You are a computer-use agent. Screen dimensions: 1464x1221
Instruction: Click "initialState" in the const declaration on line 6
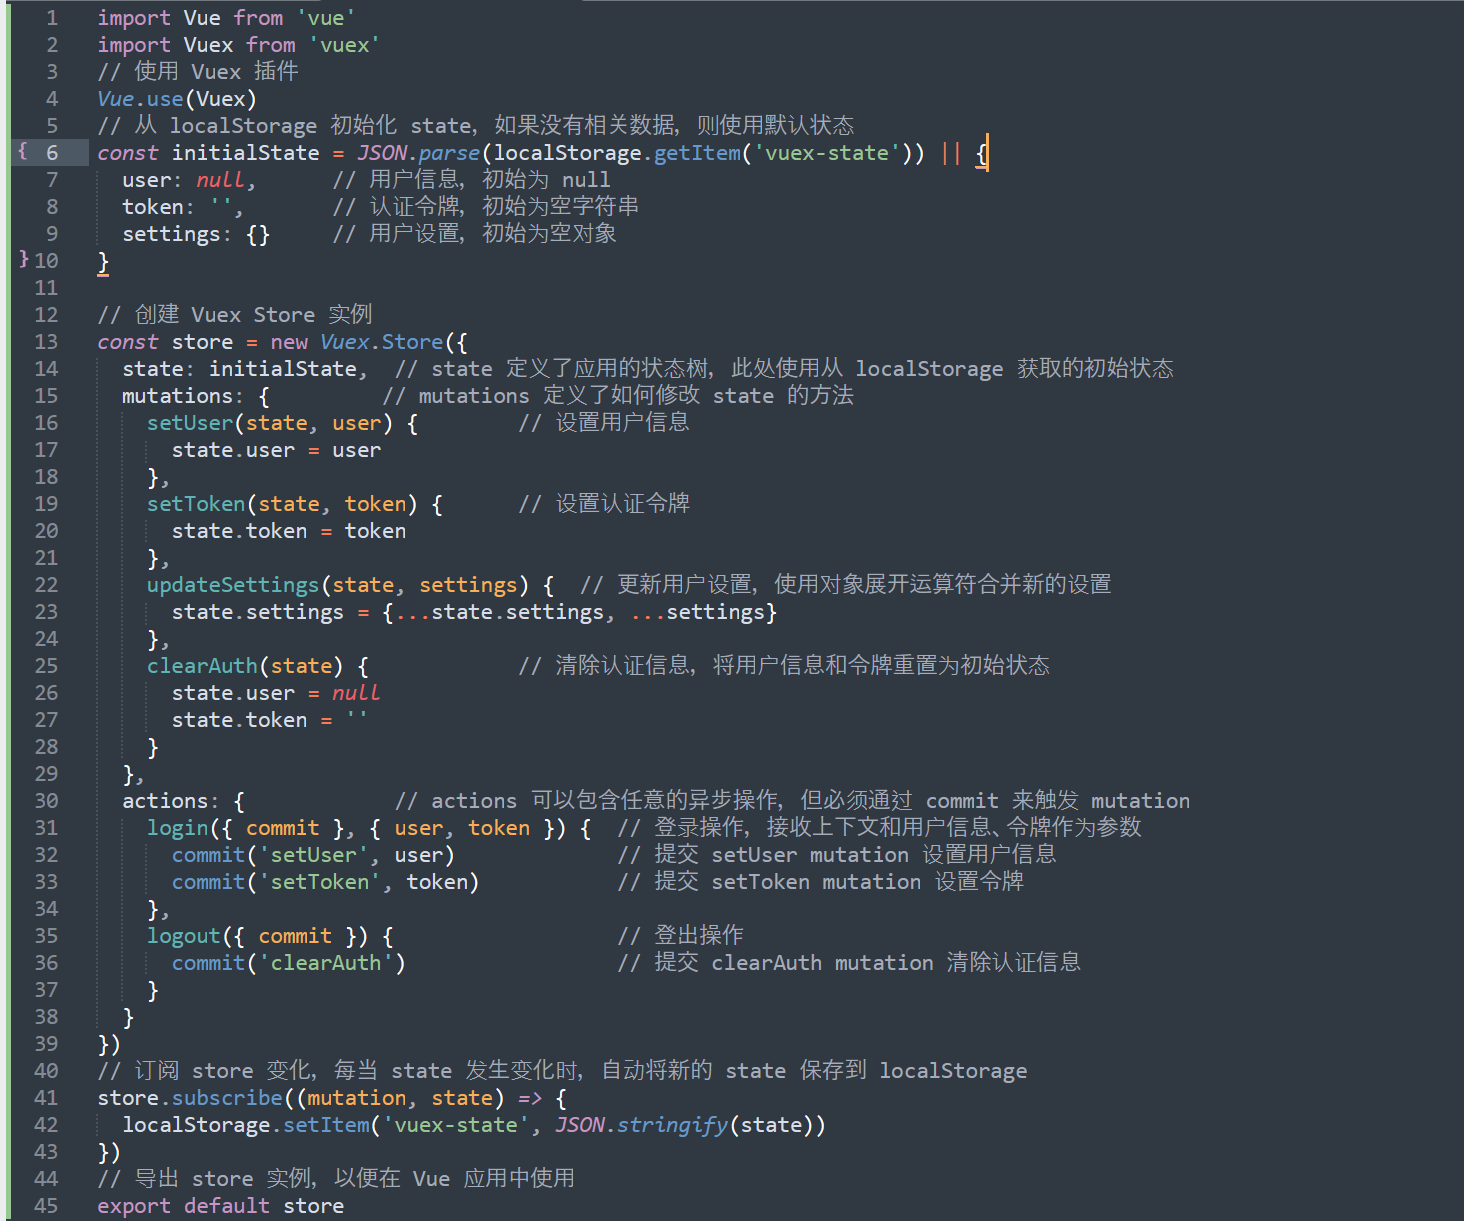(246, 153)
